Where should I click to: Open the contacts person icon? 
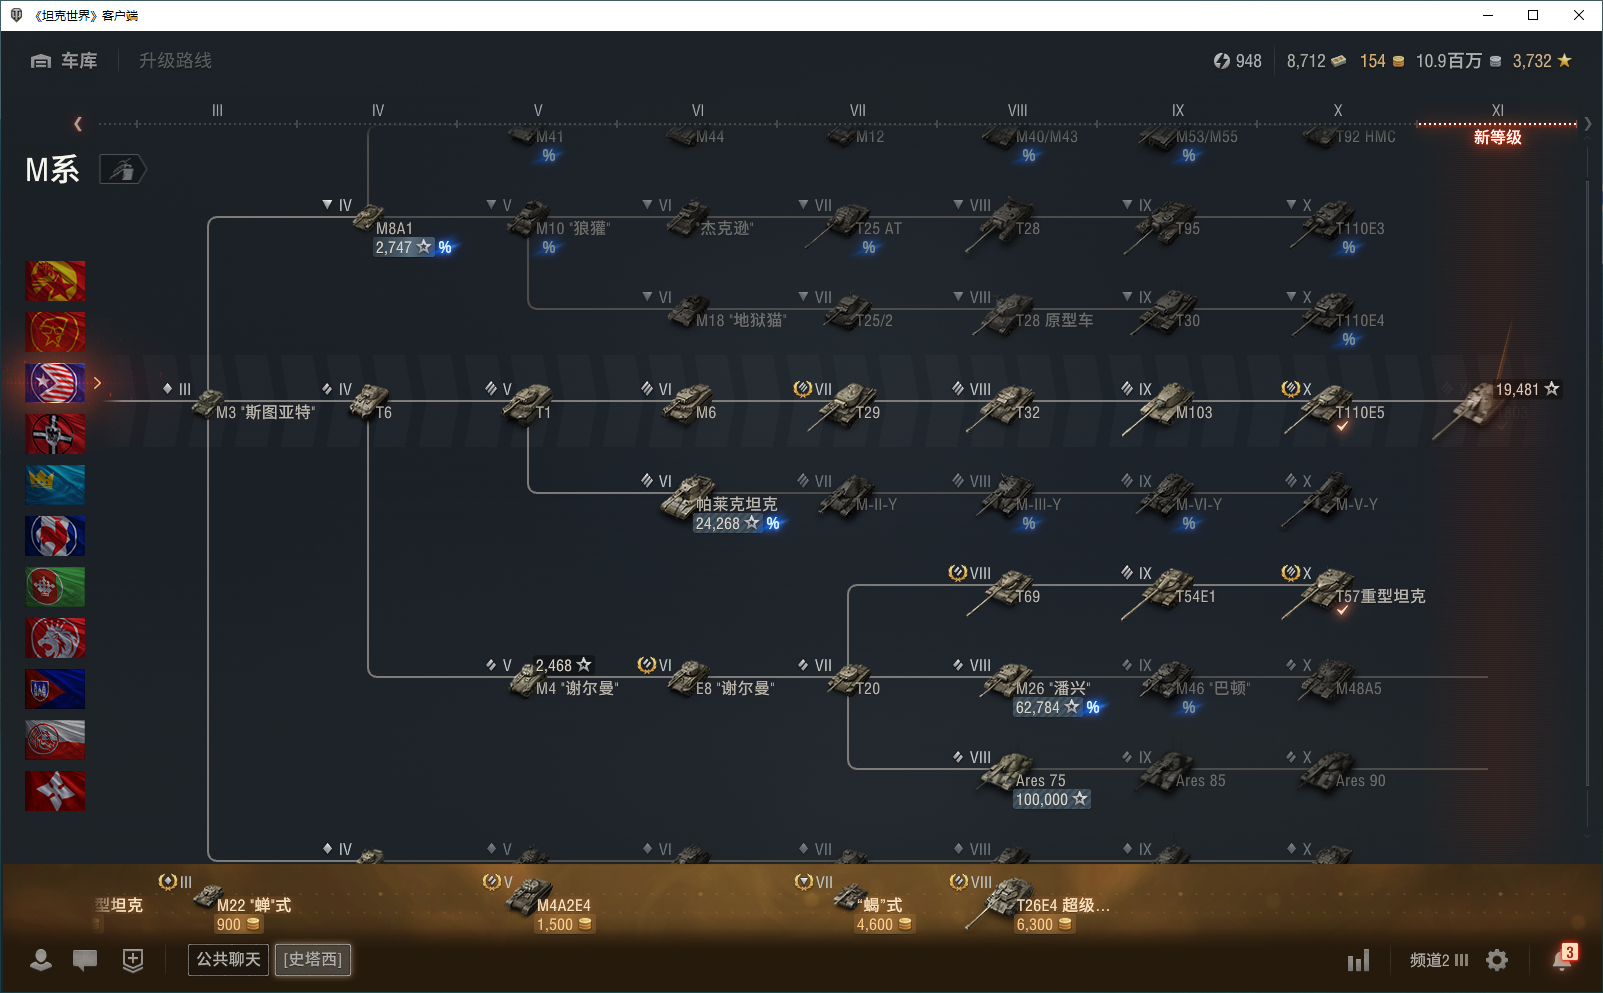coord(41,960)
